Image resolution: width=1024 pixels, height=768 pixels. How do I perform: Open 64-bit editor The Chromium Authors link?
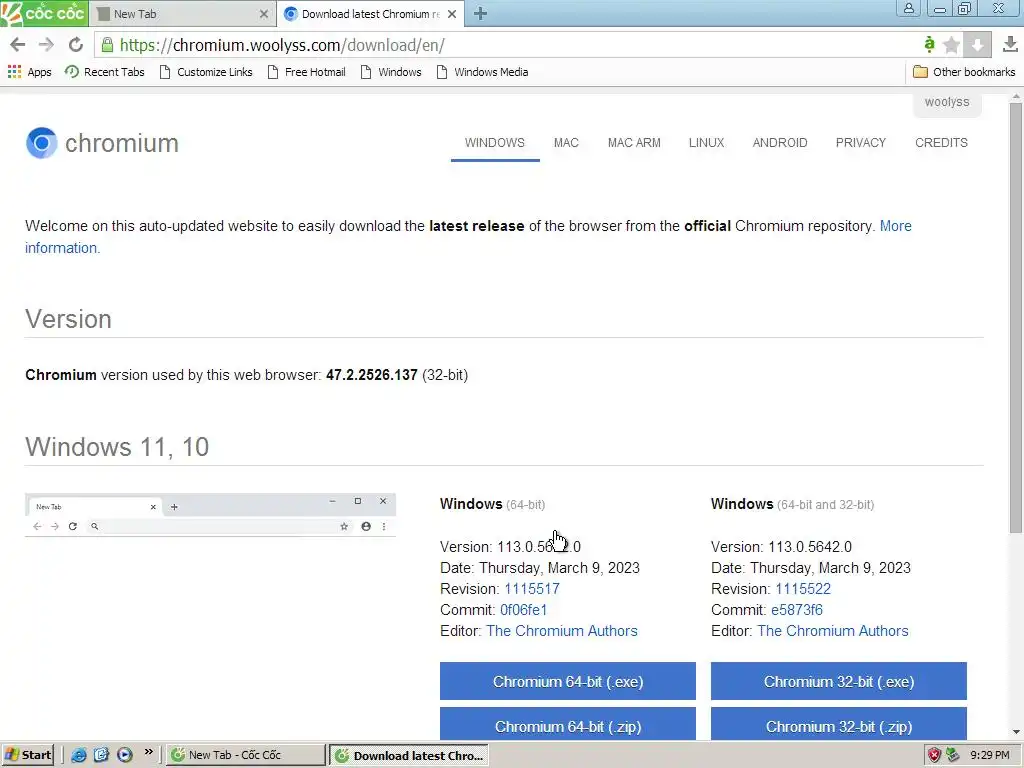[562, 631]
